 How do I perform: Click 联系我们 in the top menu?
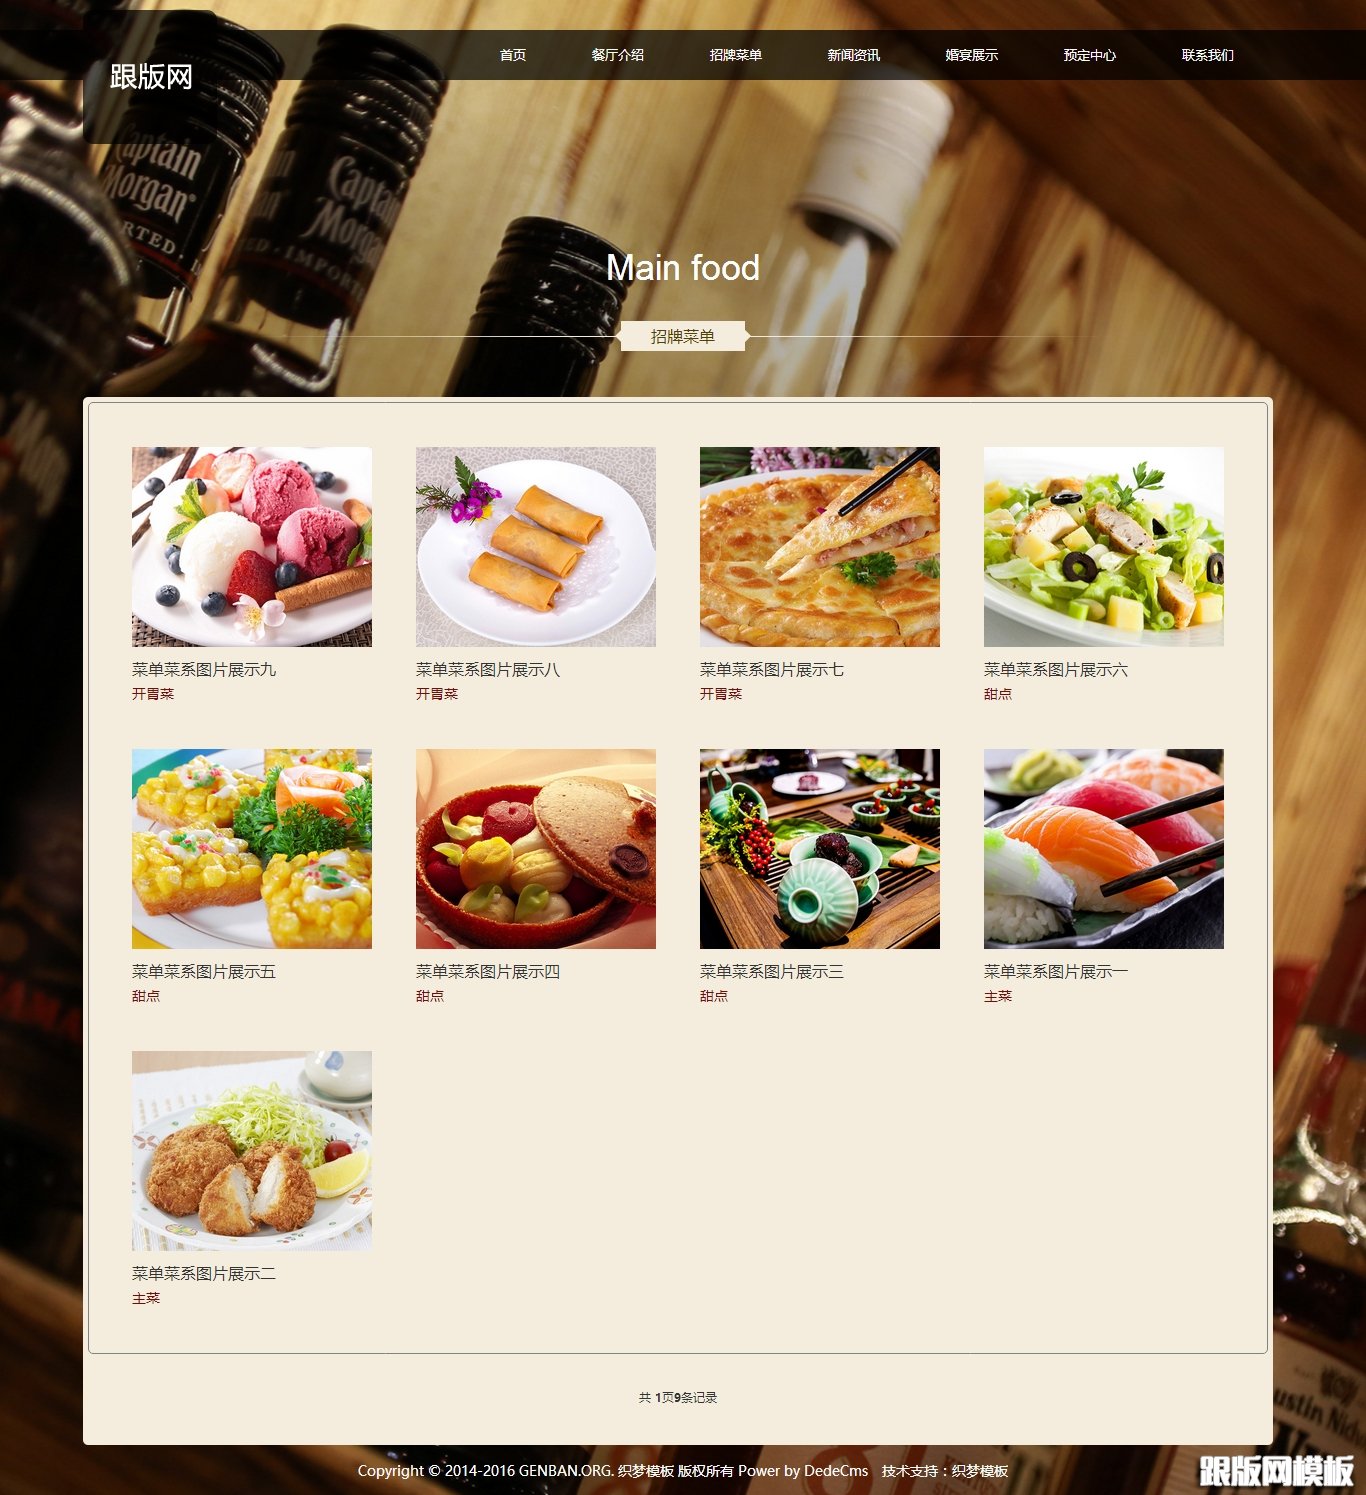point(1208,55)
